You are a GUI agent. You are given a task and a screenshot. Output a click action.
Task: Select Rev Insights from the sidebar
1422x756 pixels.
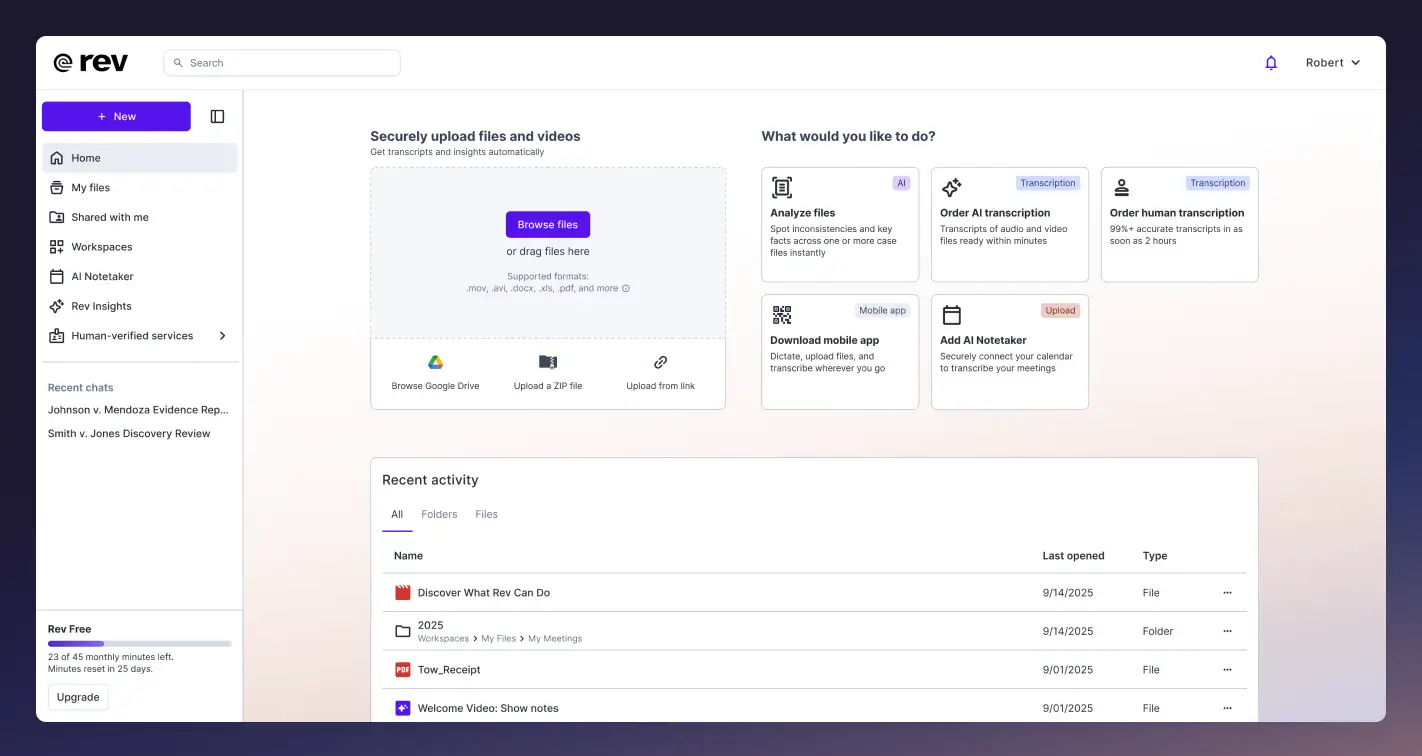point(101,306)
